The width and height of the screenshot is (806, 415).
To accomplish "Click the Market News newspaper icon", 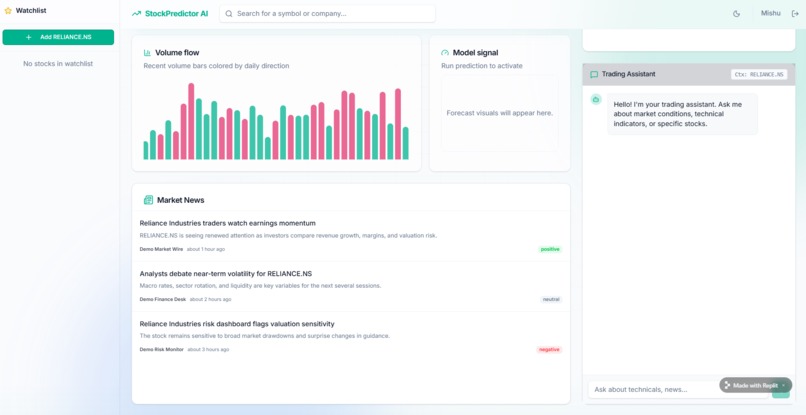I will point(149,200).
